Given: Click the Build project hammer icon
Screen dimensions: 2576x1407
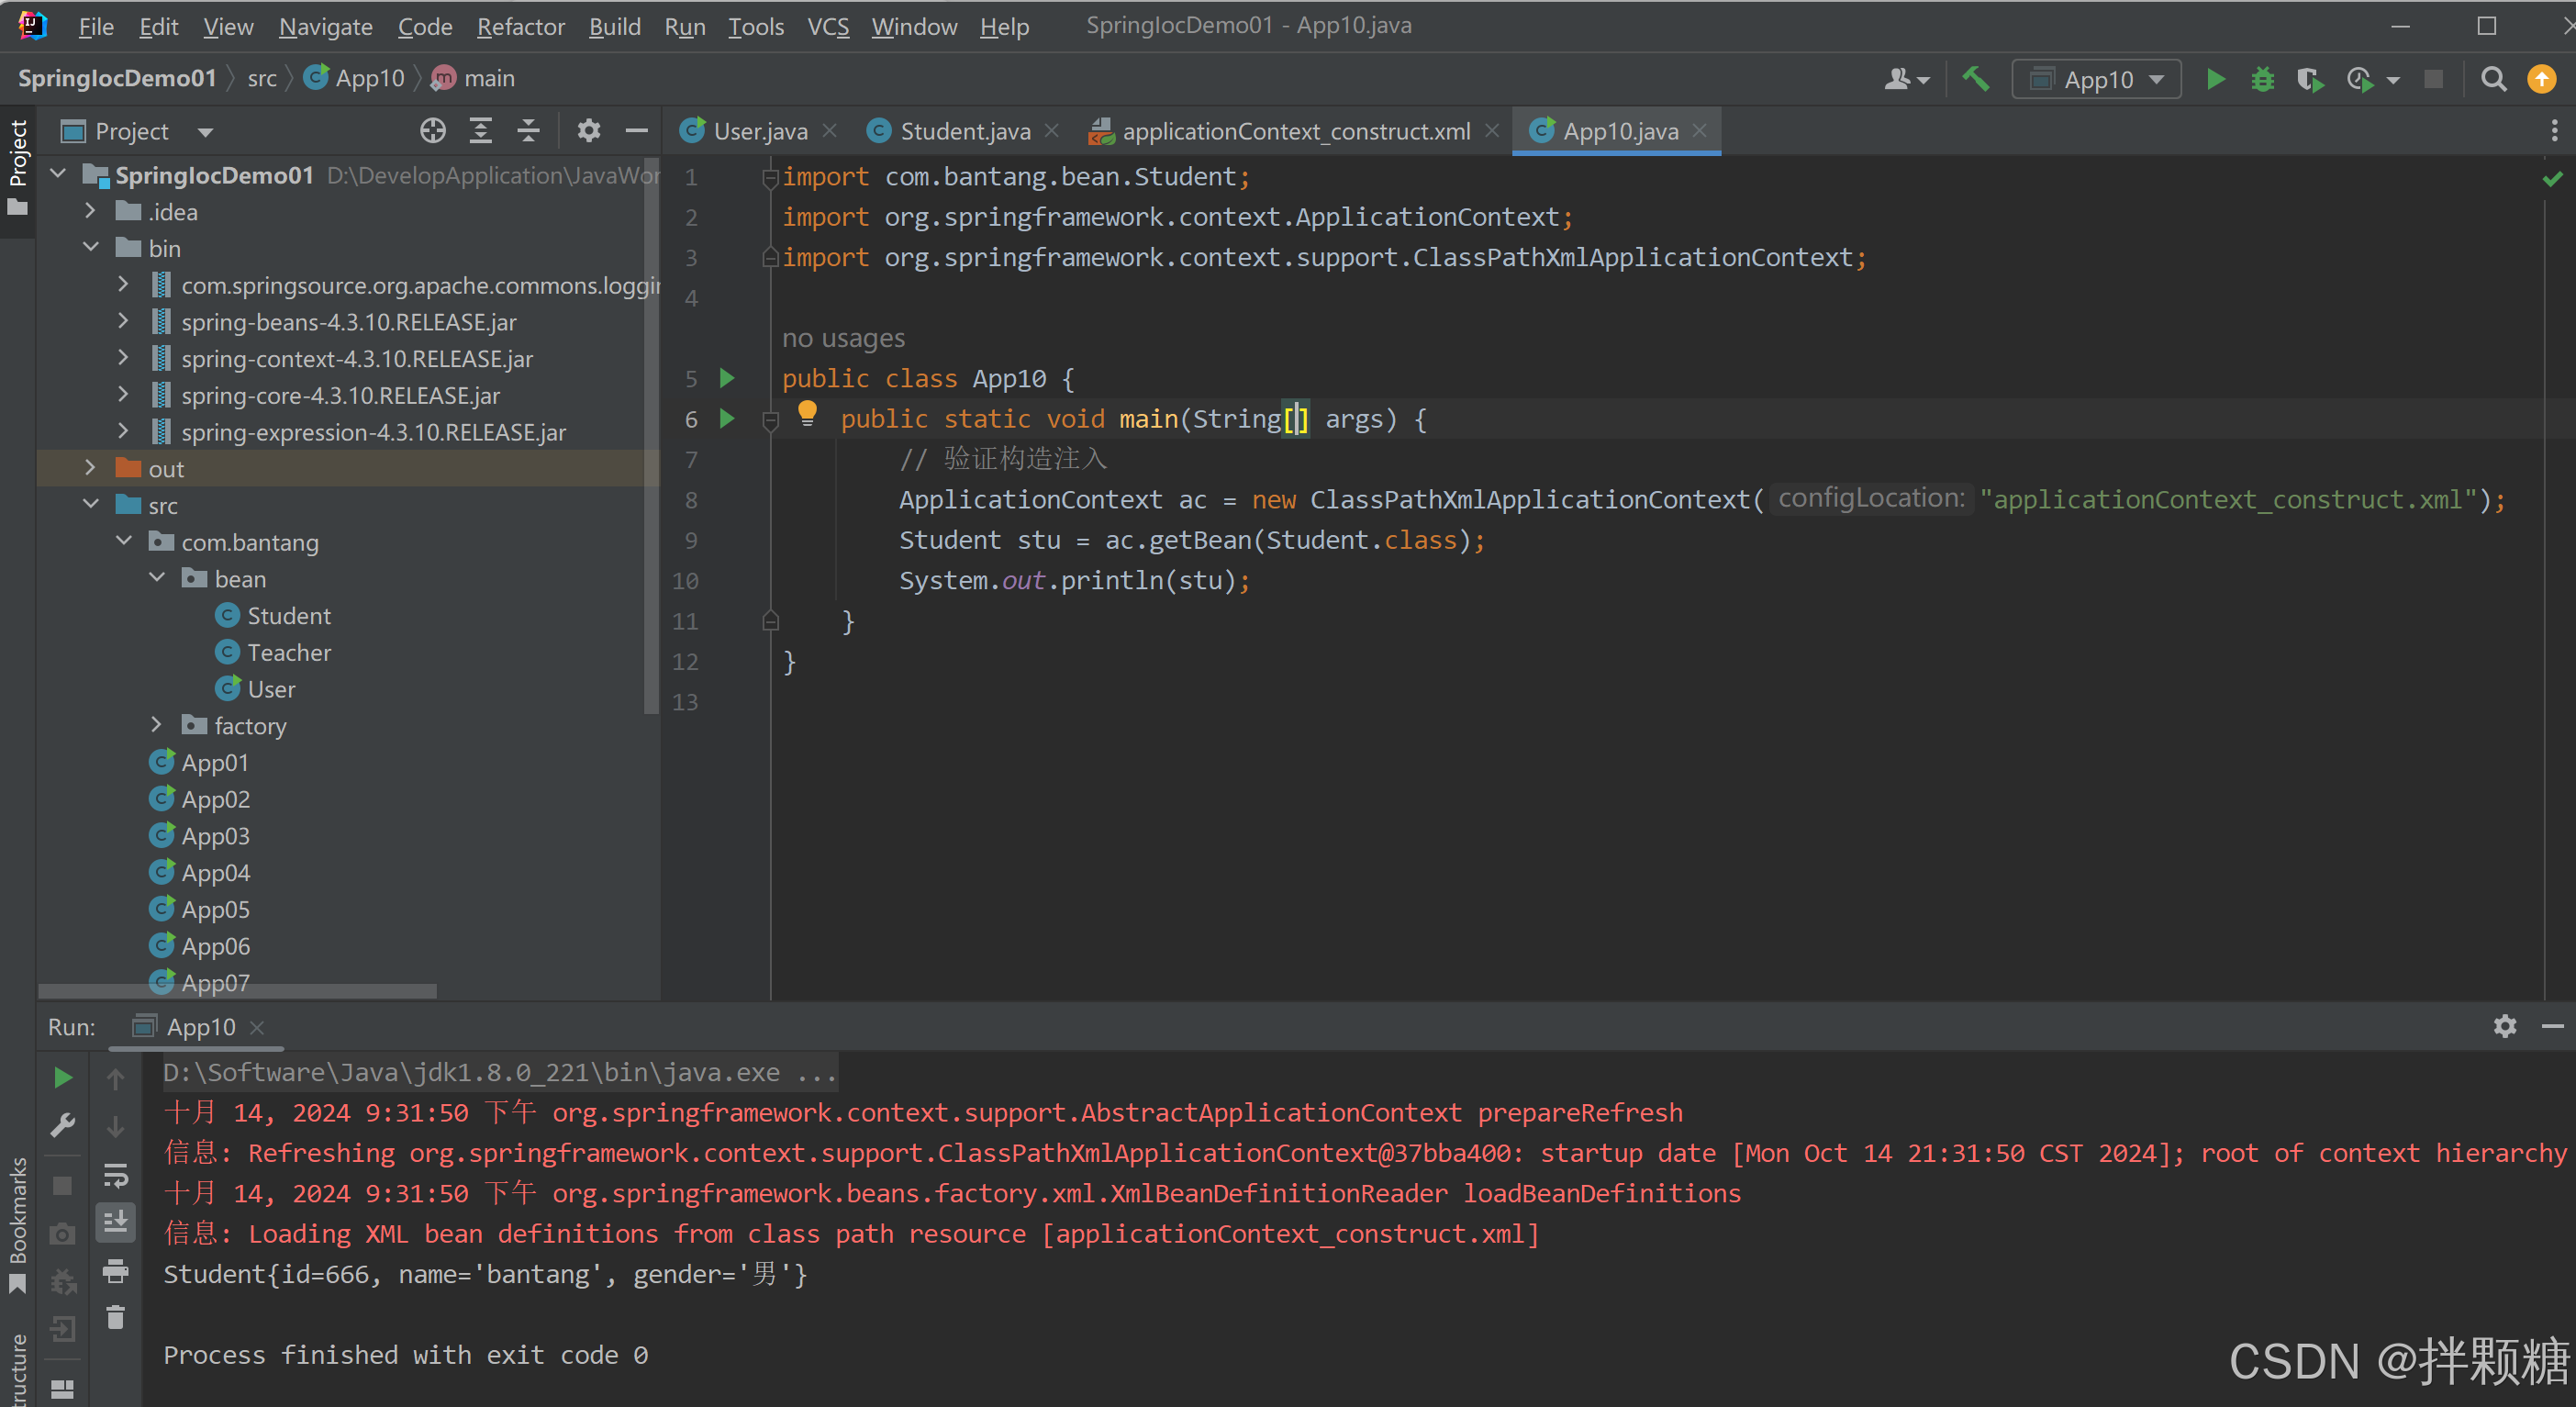Looking at the screenshot, I should click(x=1975, y=79).
